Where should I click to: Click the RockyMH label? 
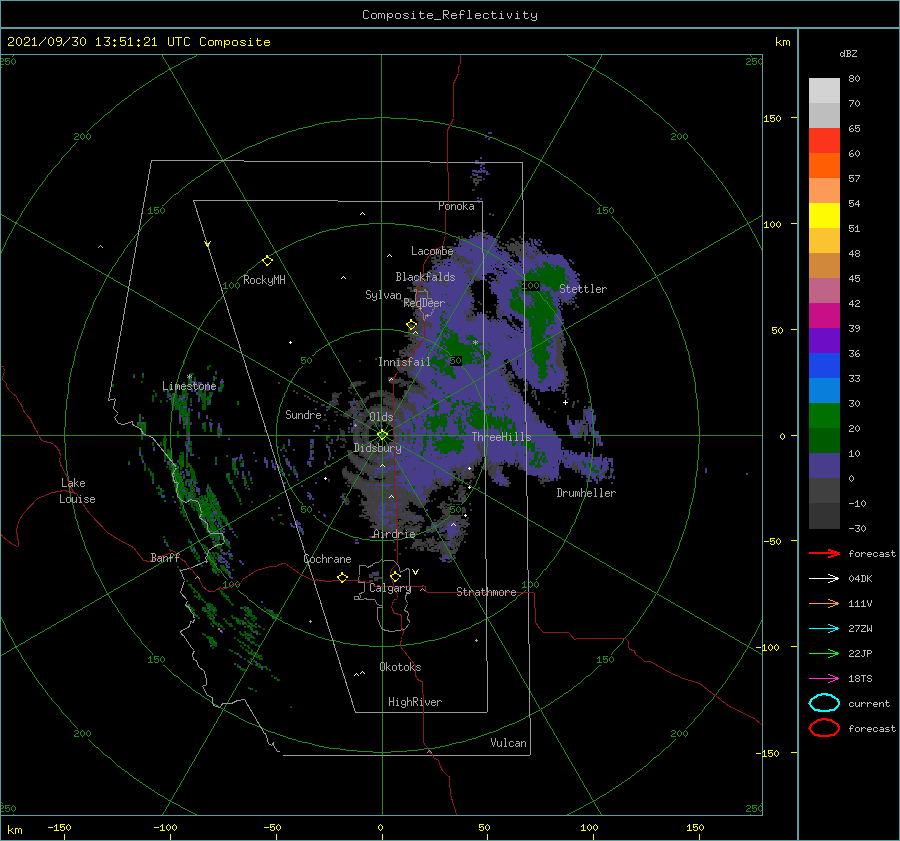264,280
